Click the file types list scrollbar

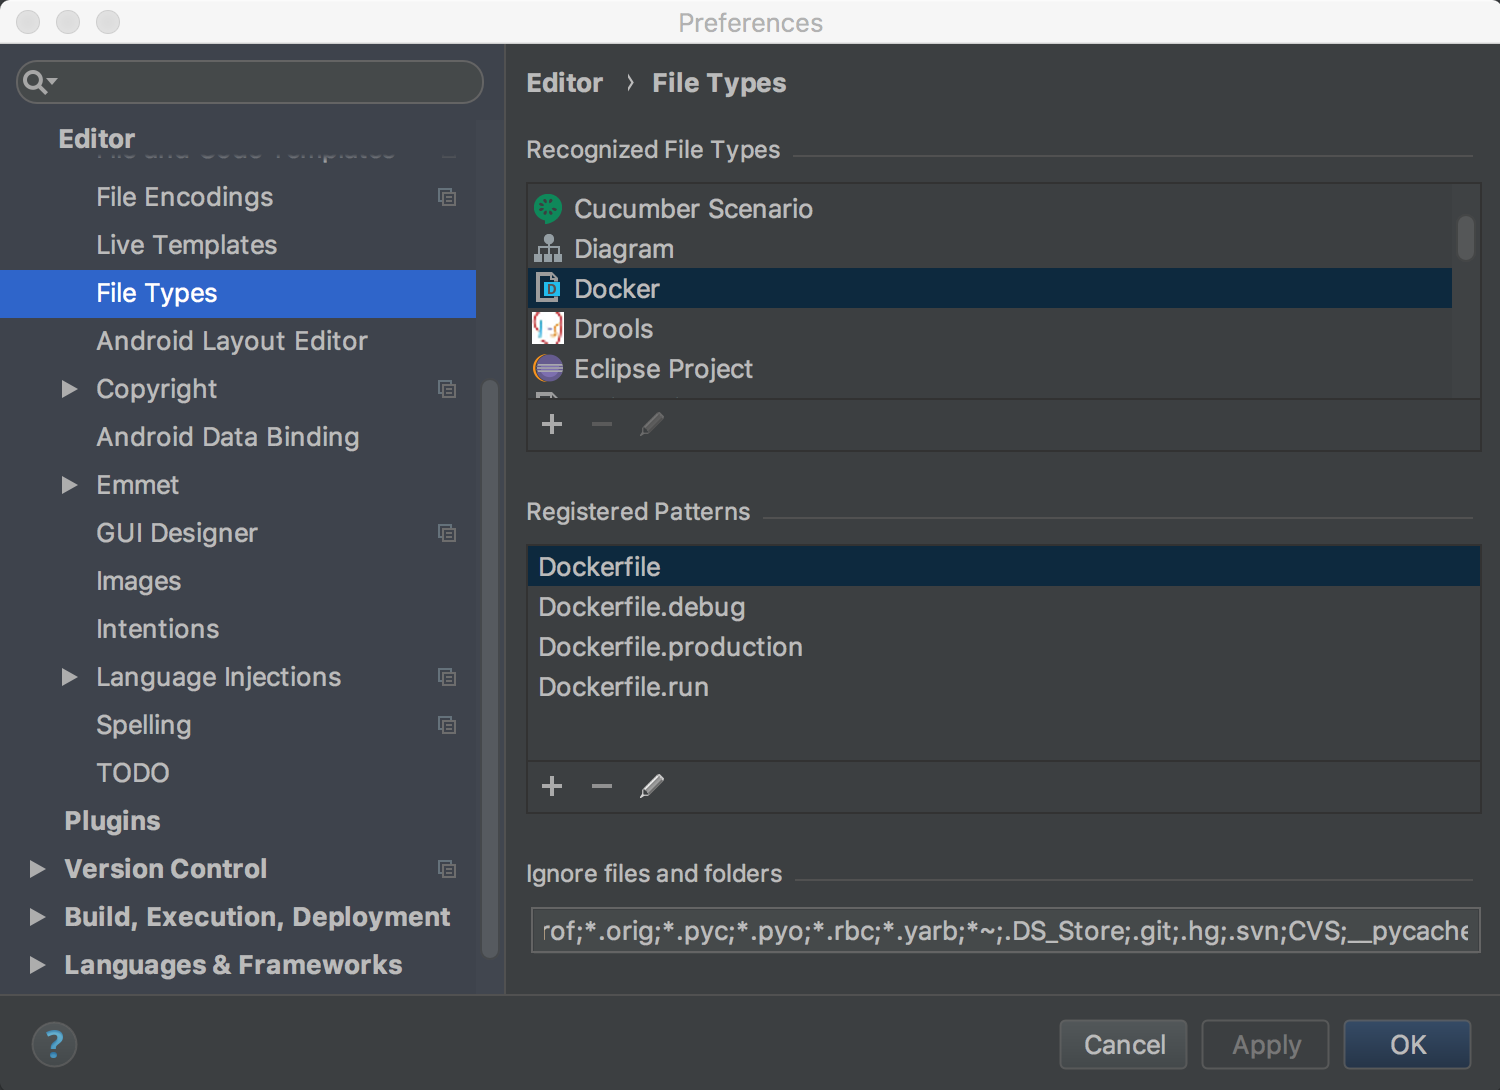(1466, 238)
